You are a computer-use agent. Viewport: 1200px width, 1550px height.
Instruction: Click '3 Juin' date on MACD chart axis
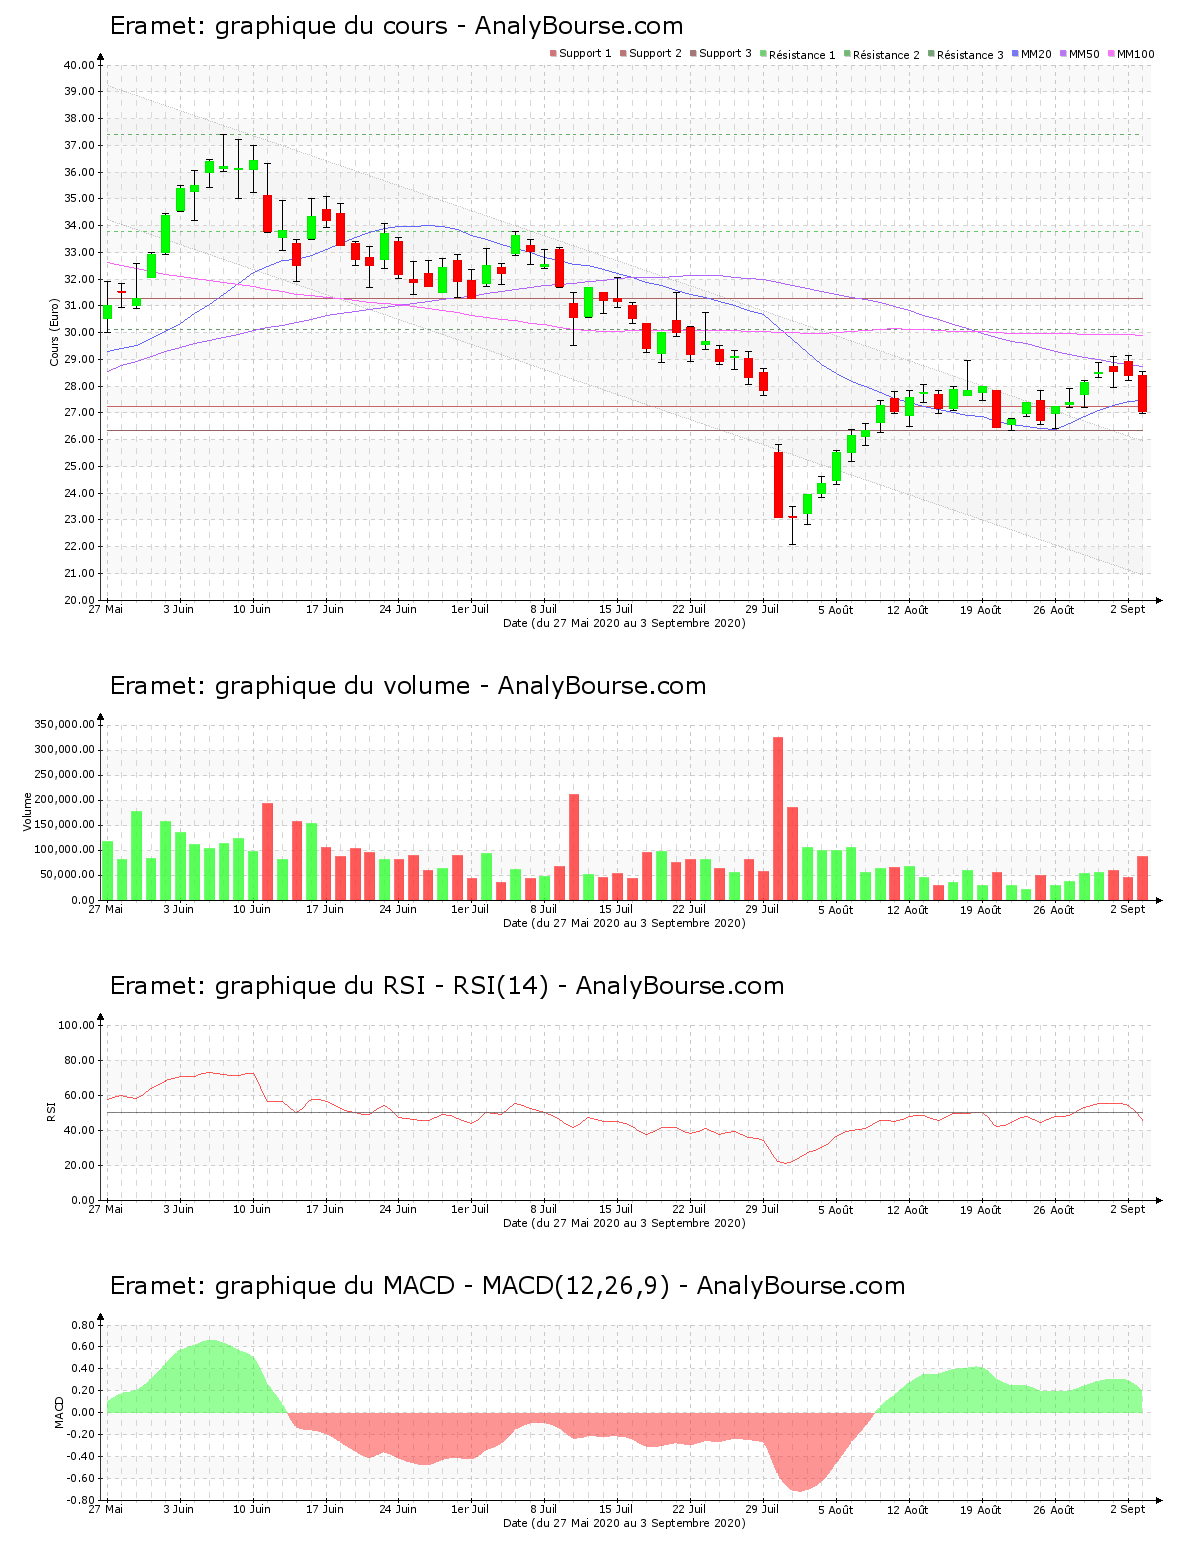[x=179, y=1509]
